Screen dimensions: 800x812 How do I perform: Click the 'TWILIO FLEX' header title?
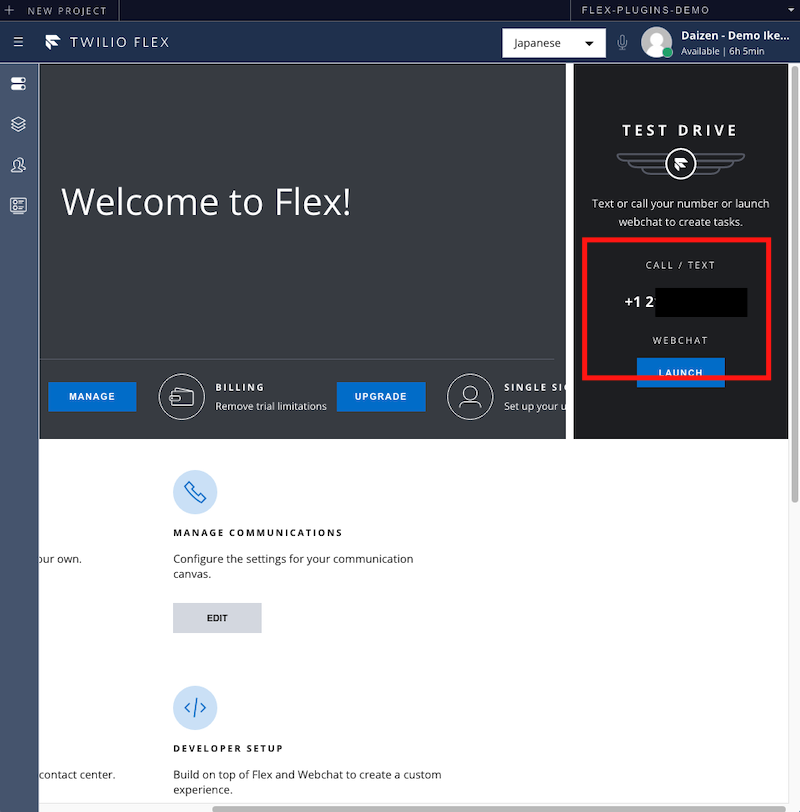(120, 42)
